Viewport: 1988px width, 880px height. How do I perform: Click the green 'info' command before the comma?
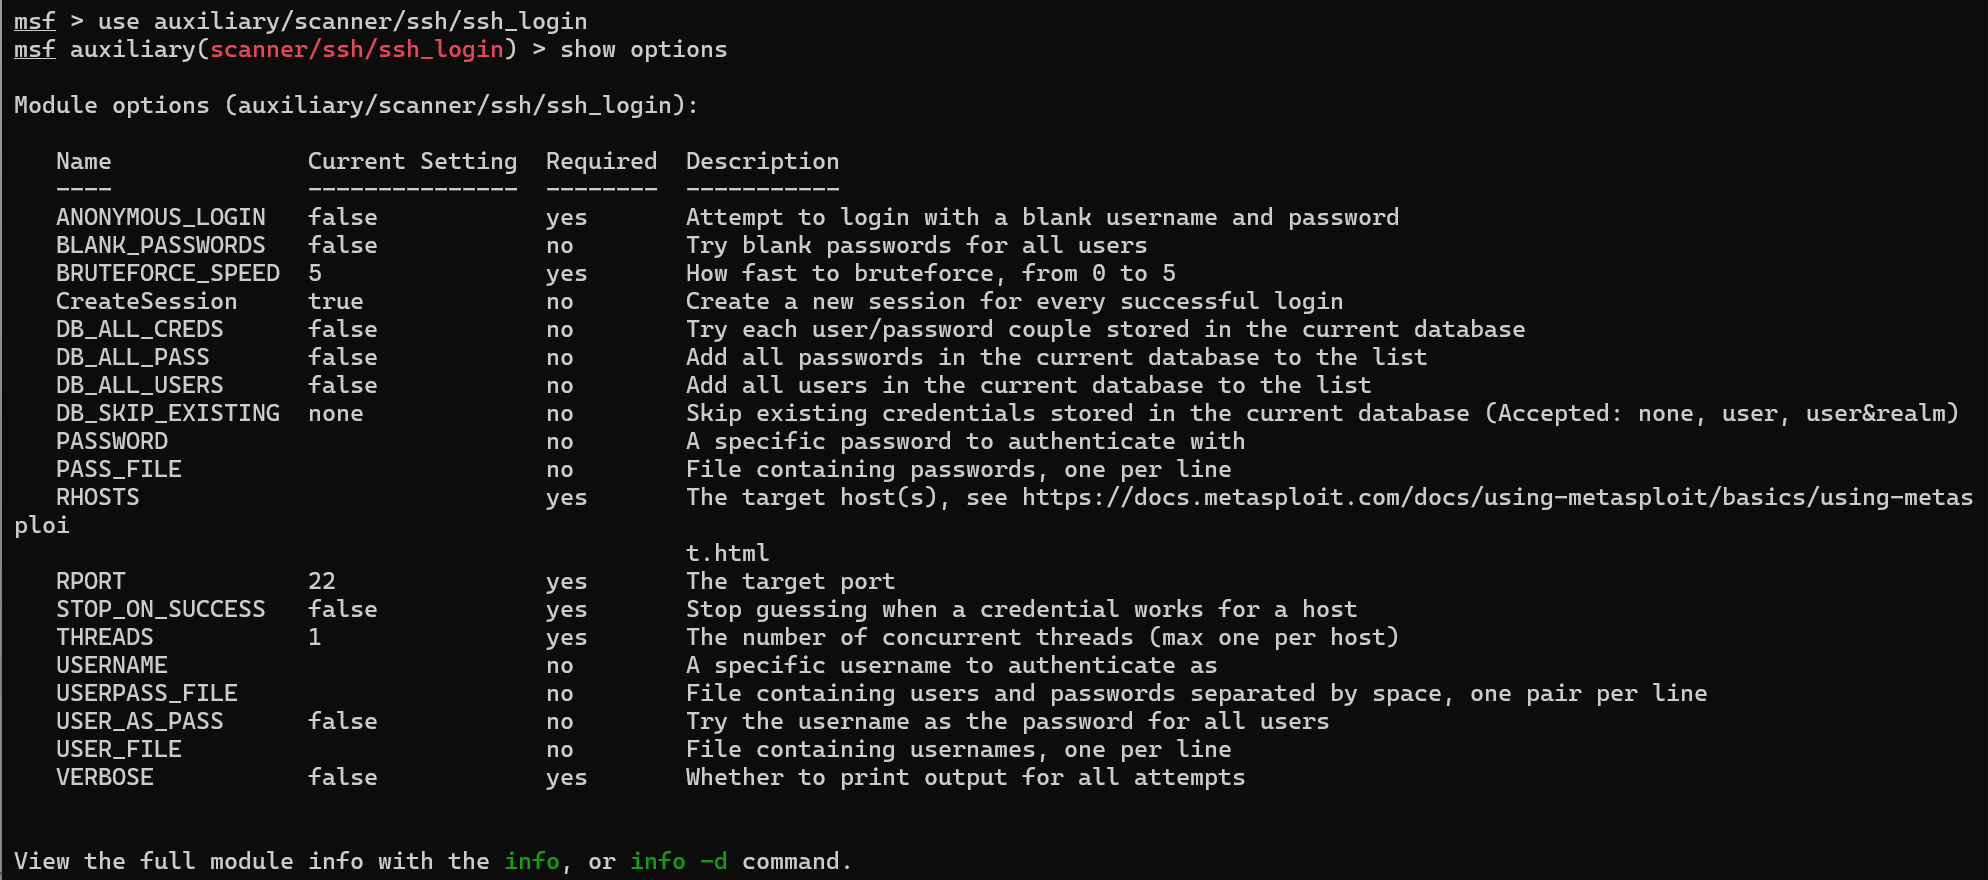click(532, 861)
